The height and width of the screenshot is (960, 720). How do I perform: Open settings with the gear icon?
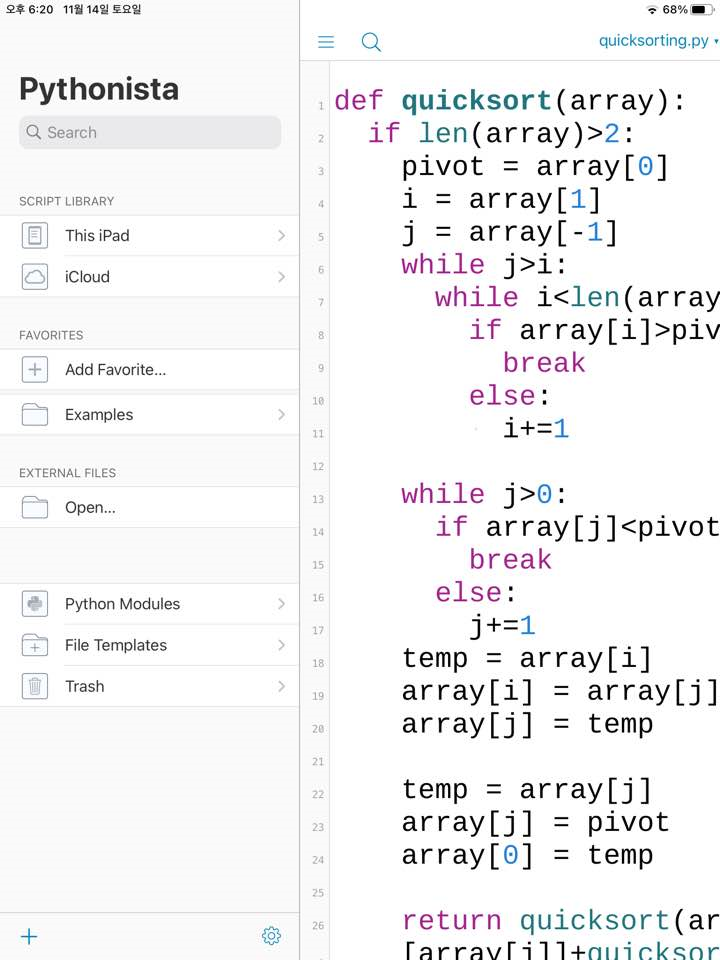pyautogui.click(x=271, y=936)
